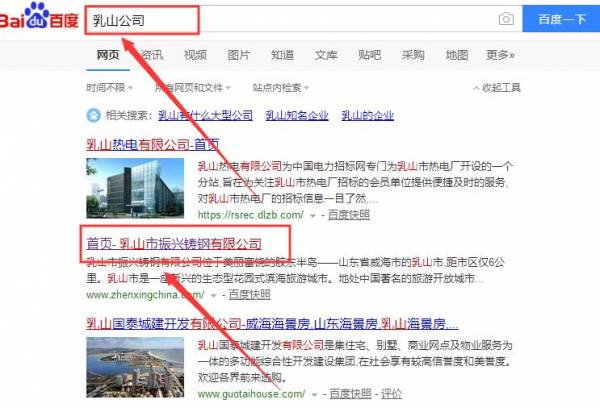Click the 百度一下 search button
Viewport: 600px width, 408px height.
(561, 19)
